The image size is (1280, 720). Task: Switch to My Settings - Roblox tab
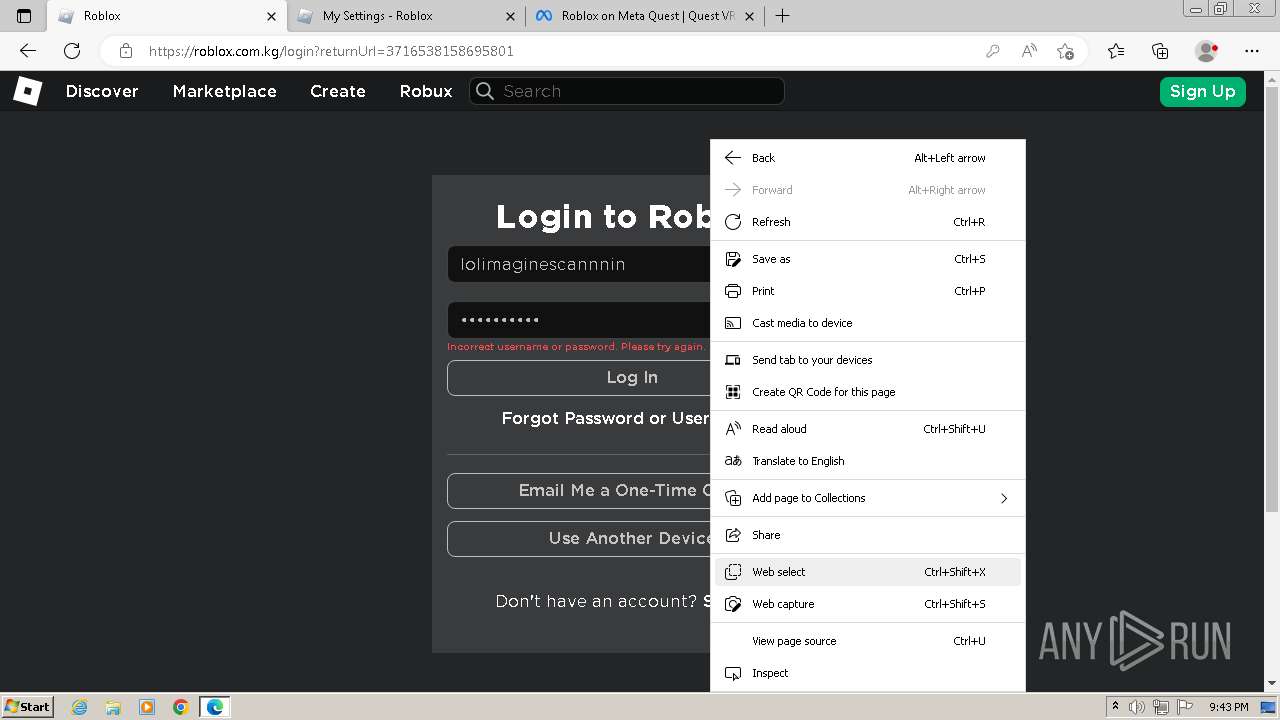click(x=406, y=16)
